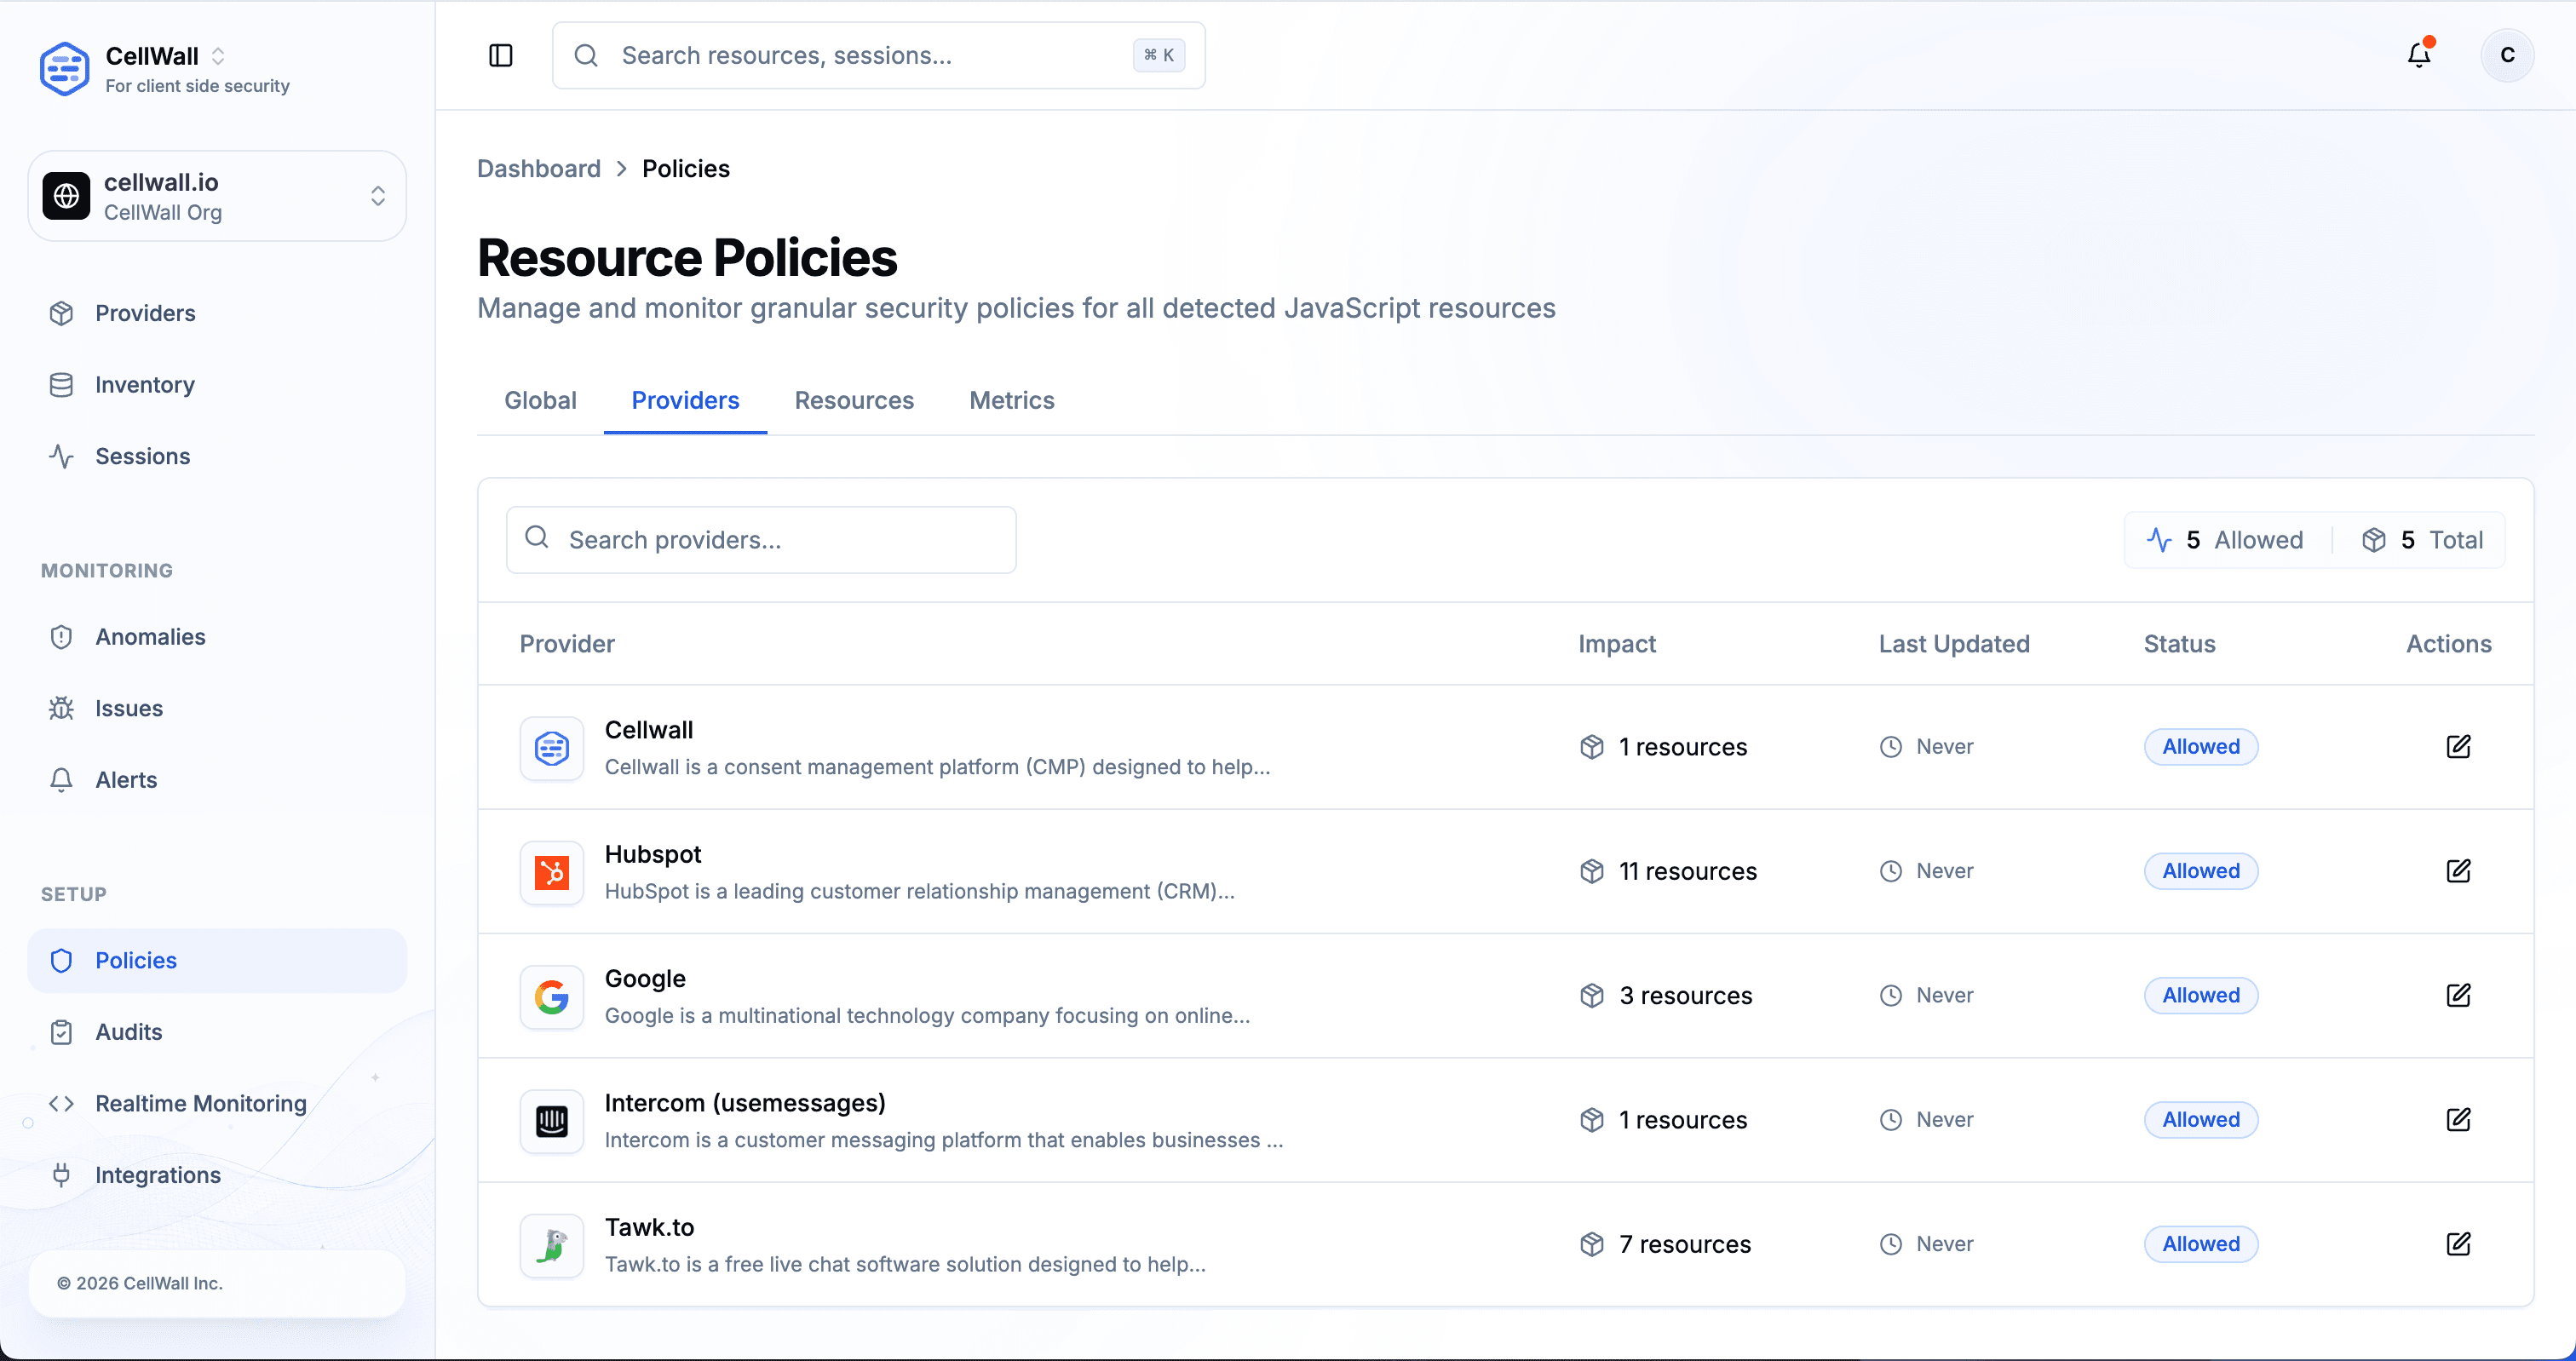
Task: Click the Hubspot provider name
Action: pyautogui.click(x=653, y=854)
